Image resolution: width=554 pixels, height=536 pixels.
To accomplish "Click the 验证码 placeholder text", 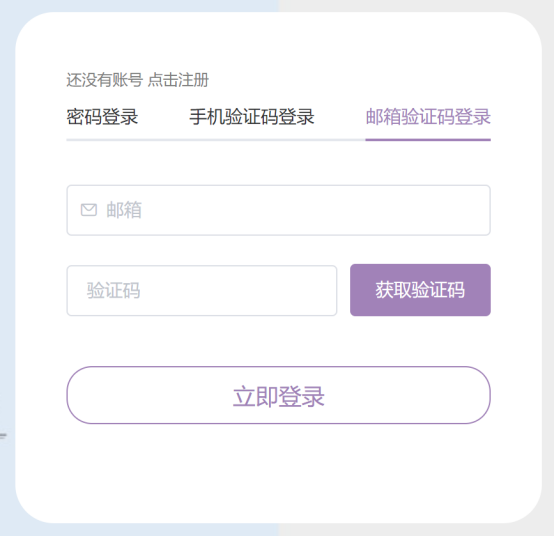I will (x=113, y=290).
